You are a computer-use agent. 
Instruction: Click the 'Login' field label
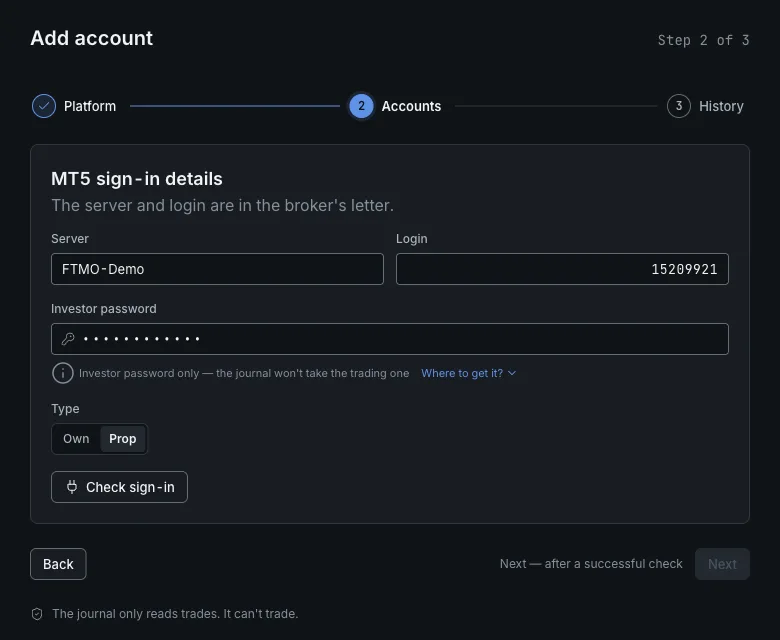coord(411,239)
